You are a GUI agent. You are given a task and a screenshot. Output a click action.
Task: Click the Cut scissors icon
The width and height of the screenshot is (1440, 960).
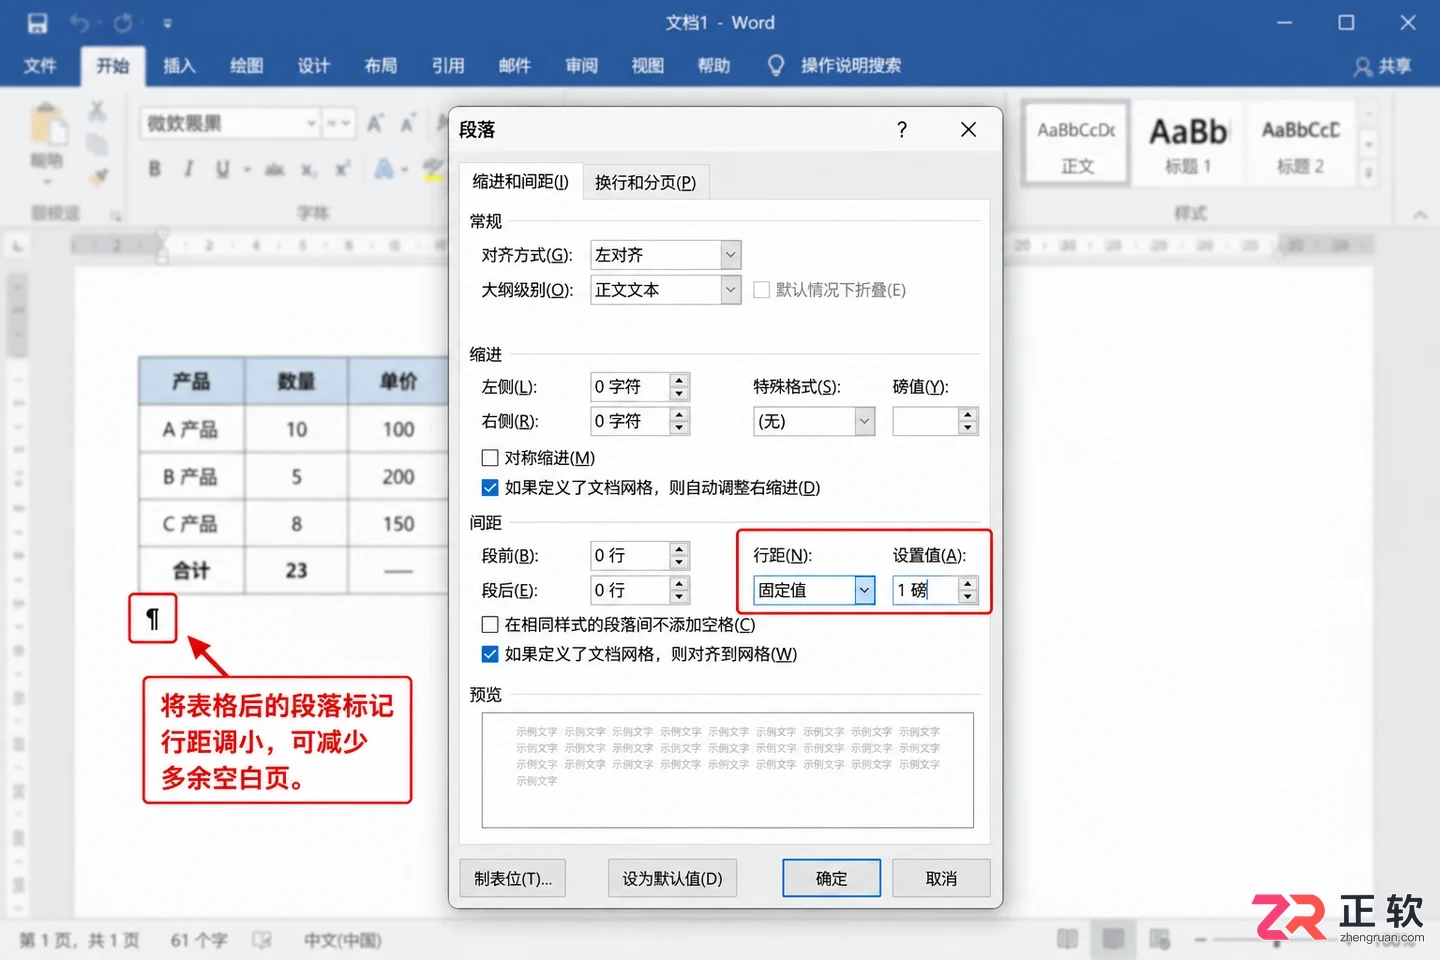[x=97, y=111]
